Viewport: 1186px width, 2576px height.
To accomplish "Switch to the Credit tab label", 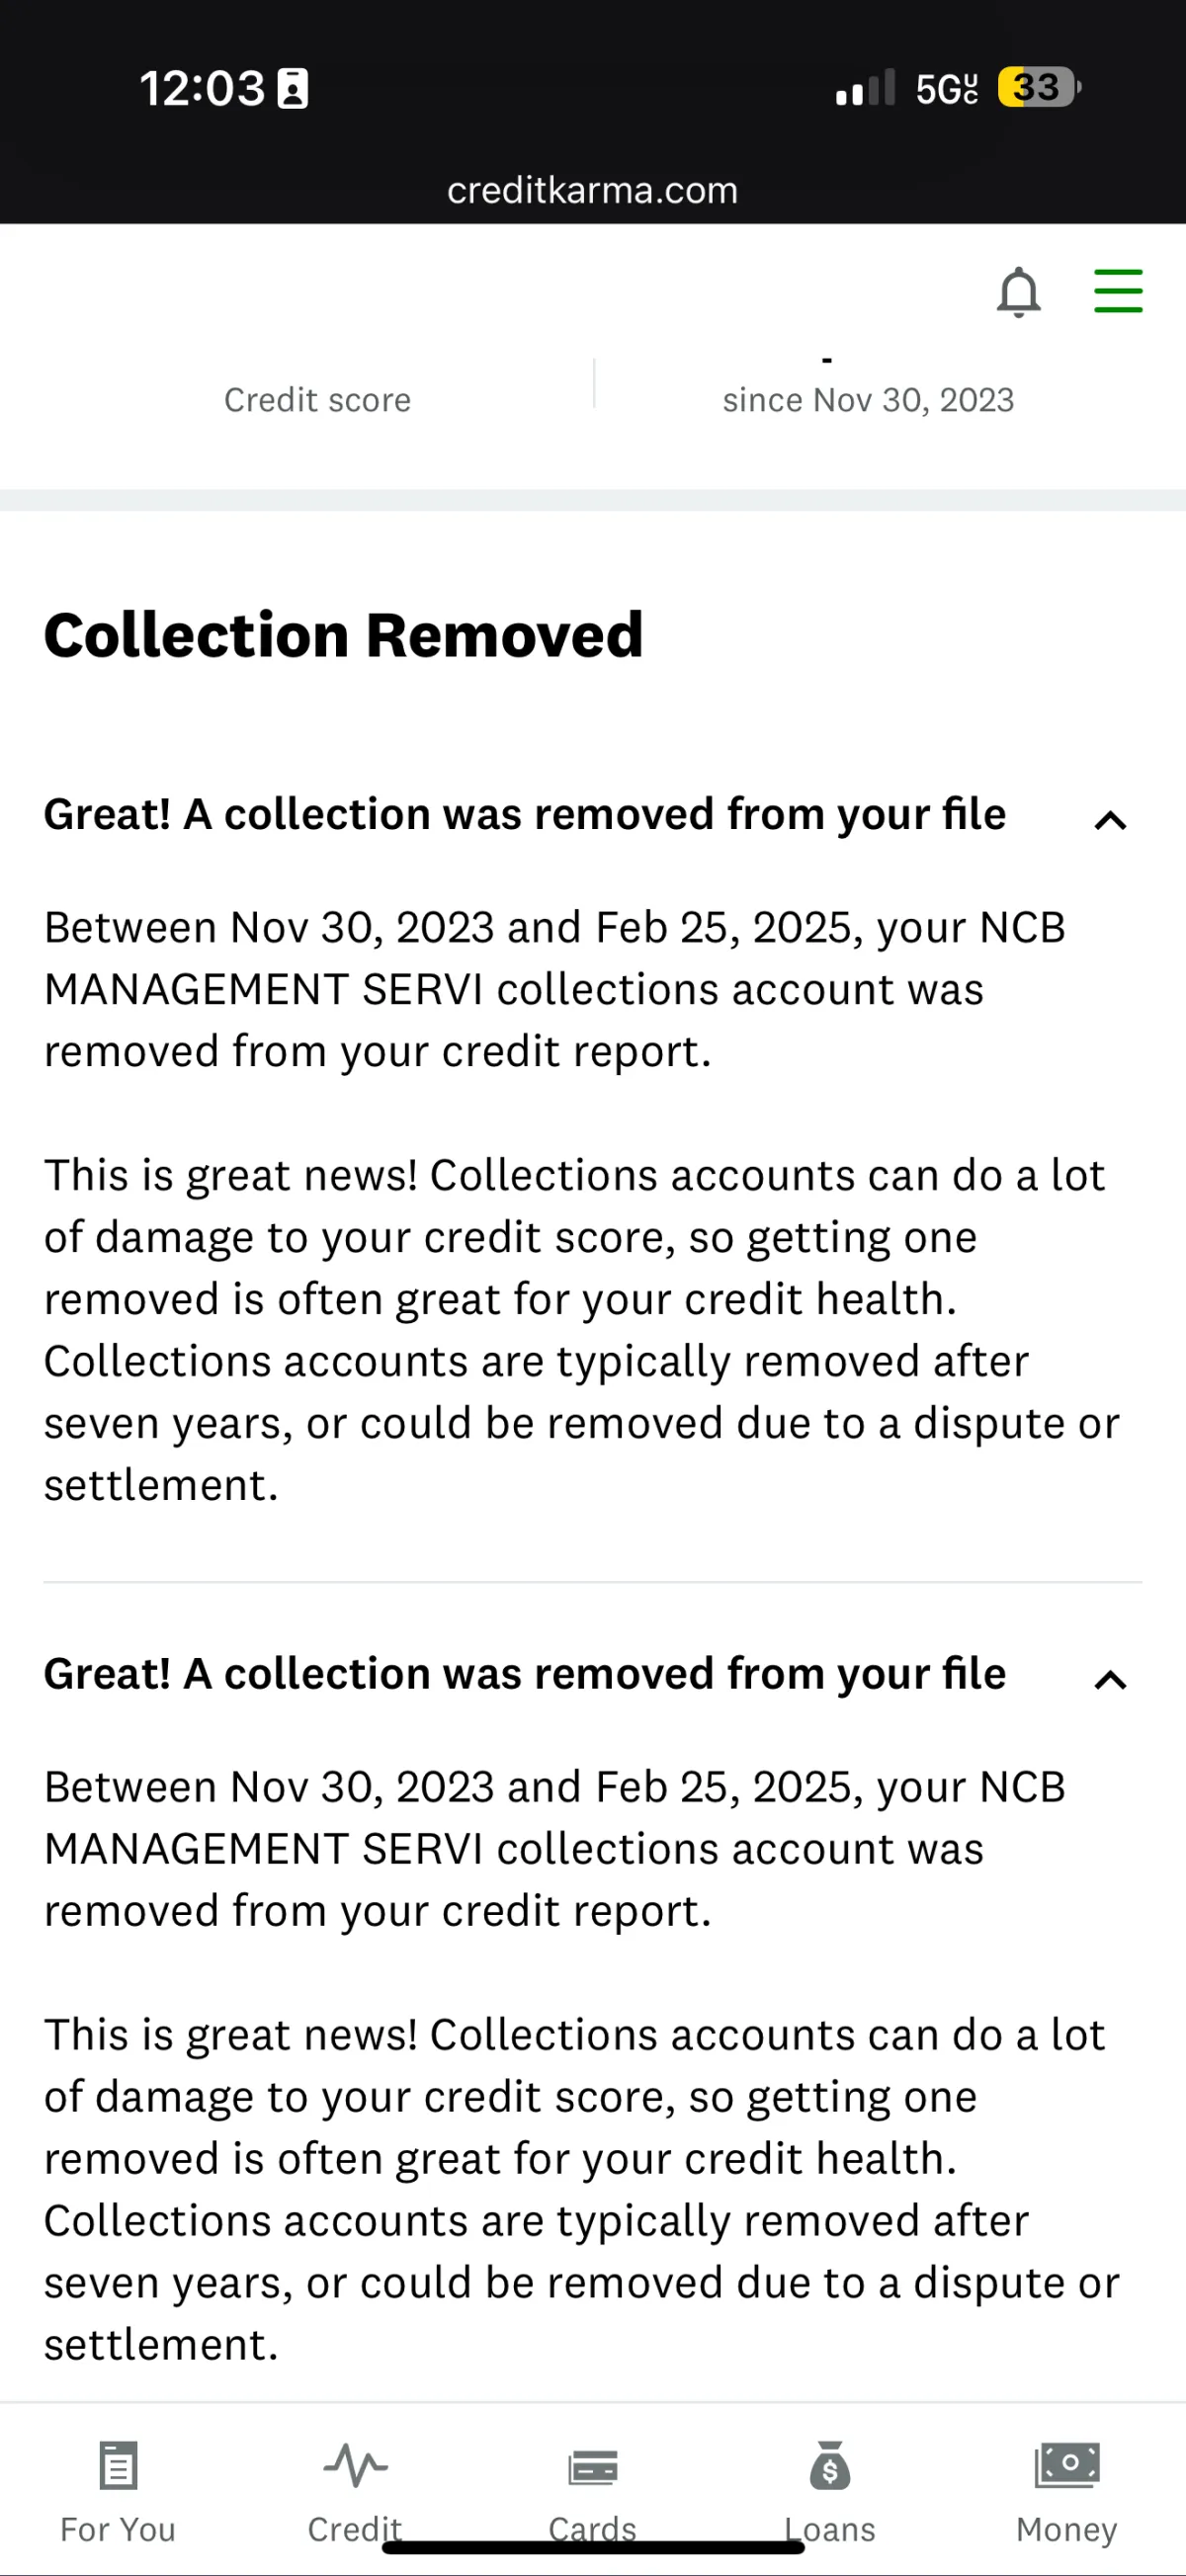I will [x=355, y=2529].
